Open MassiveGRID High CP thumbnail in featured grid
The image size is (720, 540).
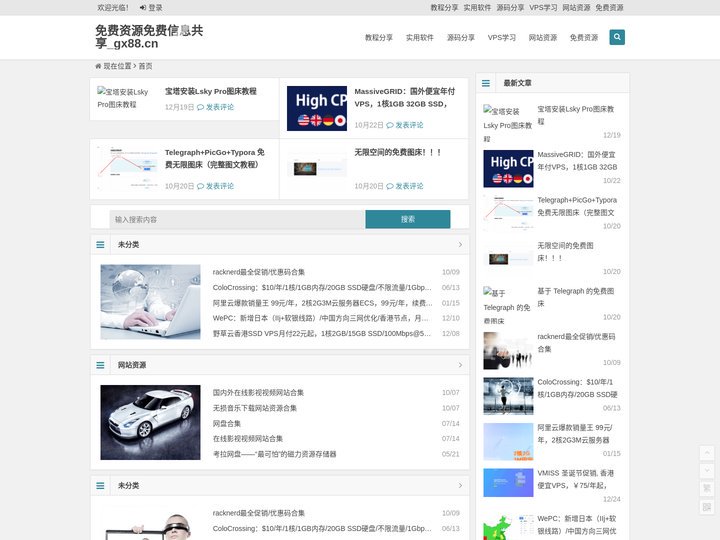point(317,108)
